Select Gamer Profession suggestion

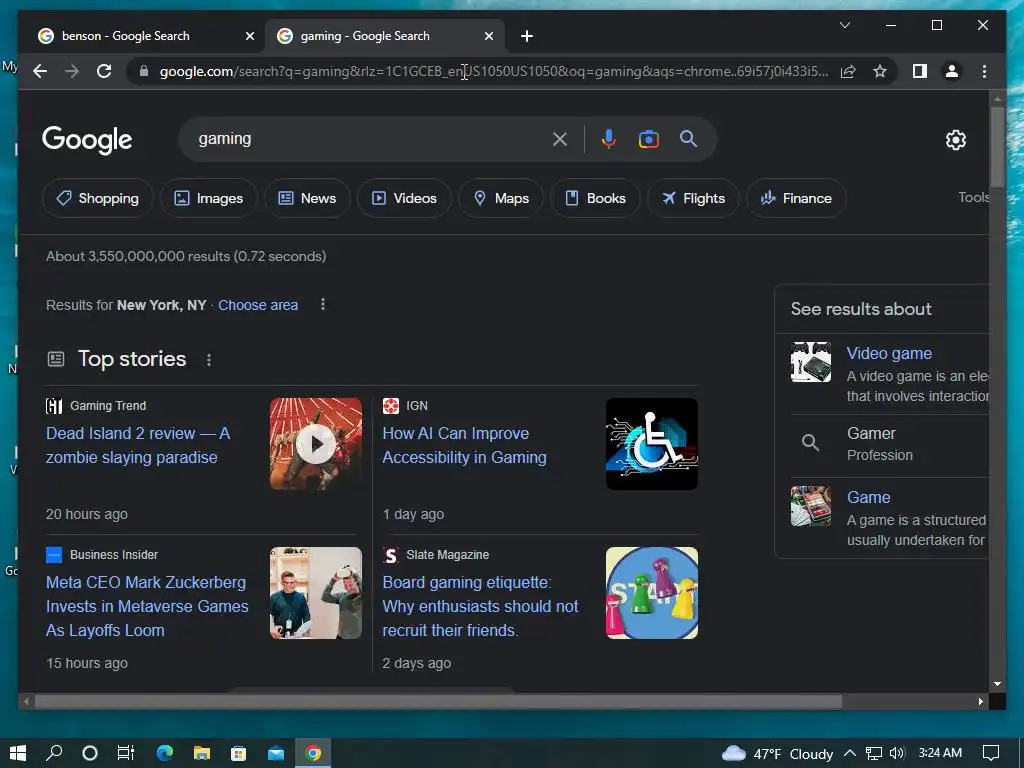[882, 444]
